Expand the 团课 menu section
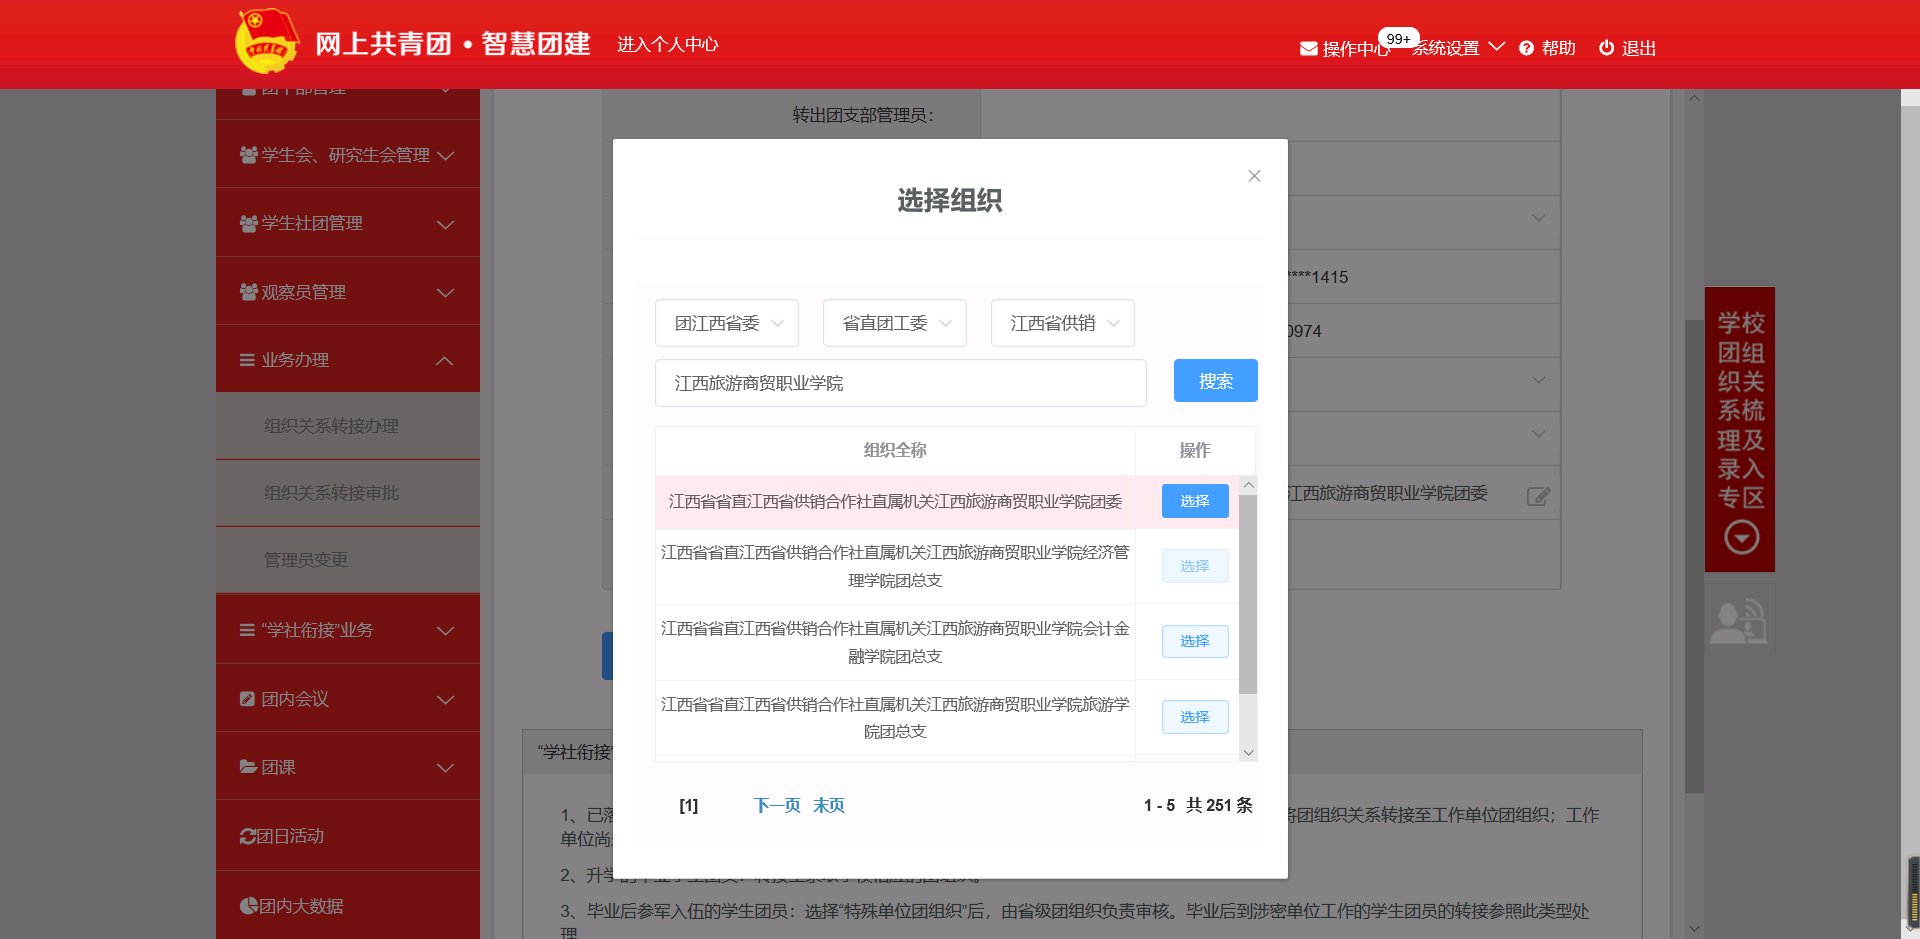 pyautogui.click(x=446, y=768)
